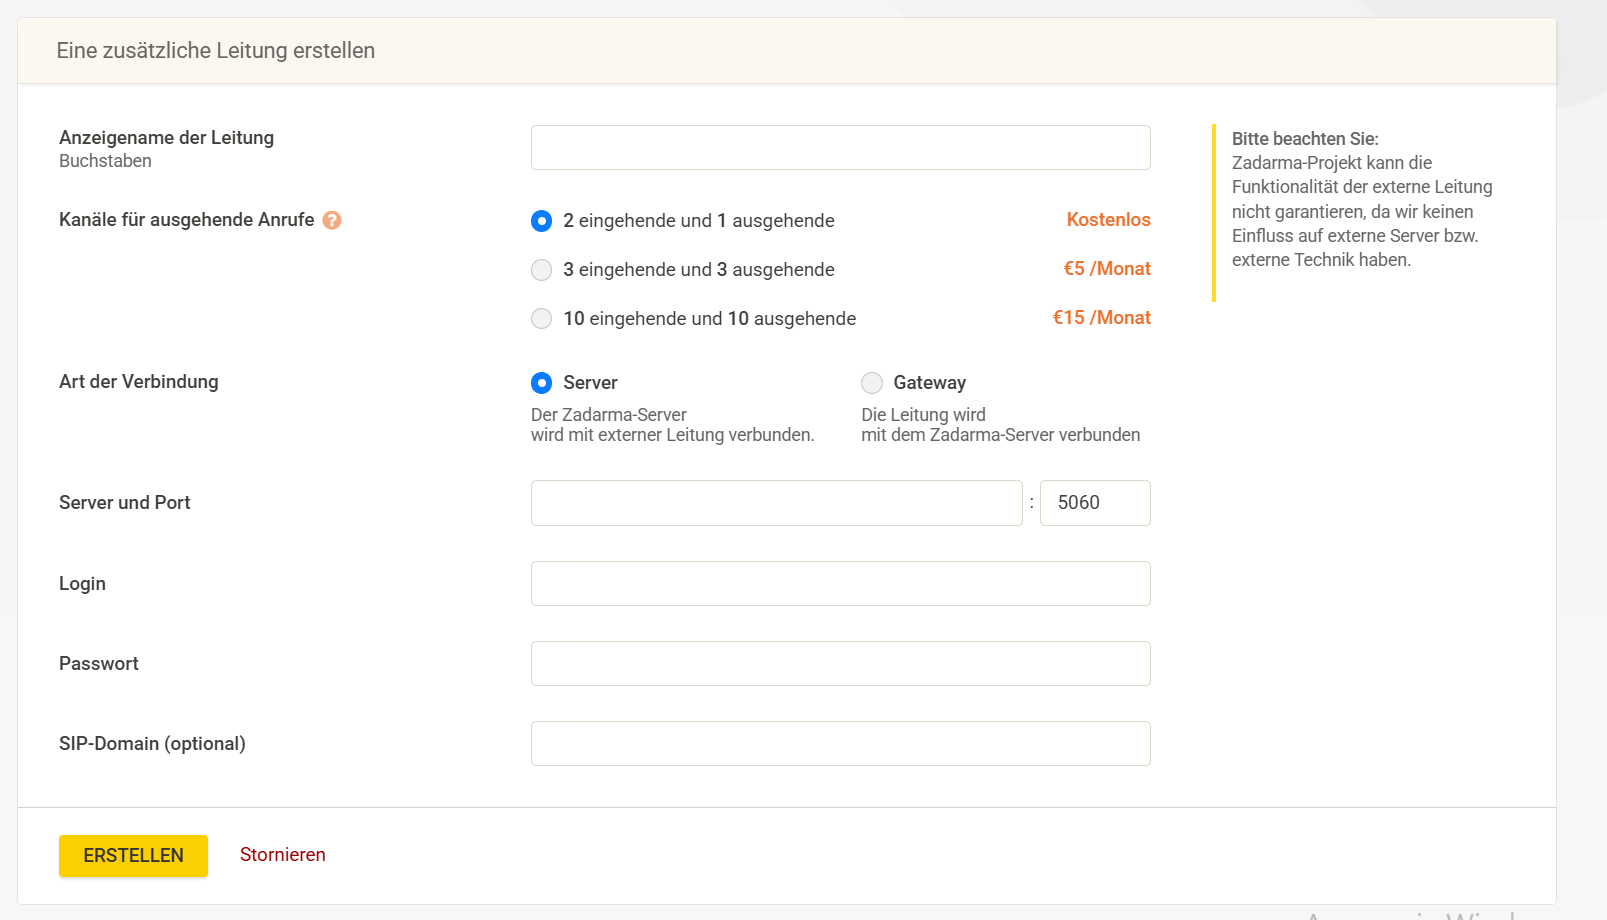Pick the 10 eingehende und 10 ausgehende radio button

(x=541, y=319)
